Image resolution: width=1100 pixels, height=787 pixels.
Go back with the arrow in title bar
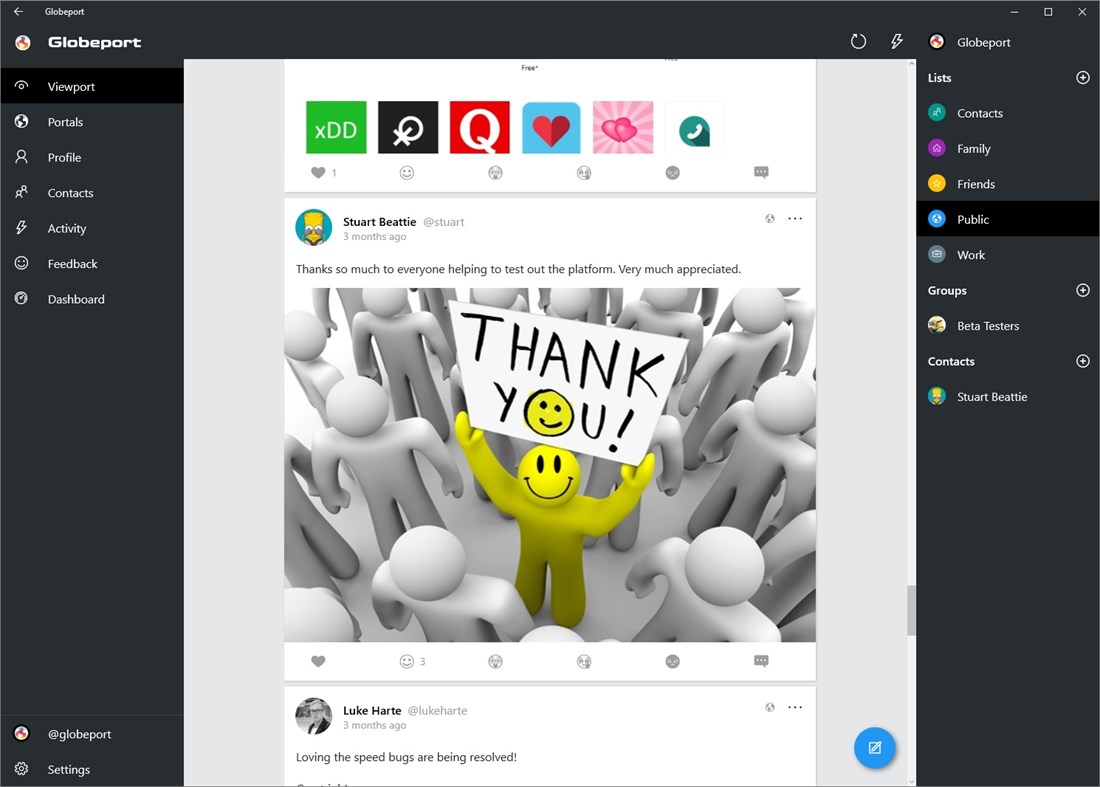tap(18, 11)
